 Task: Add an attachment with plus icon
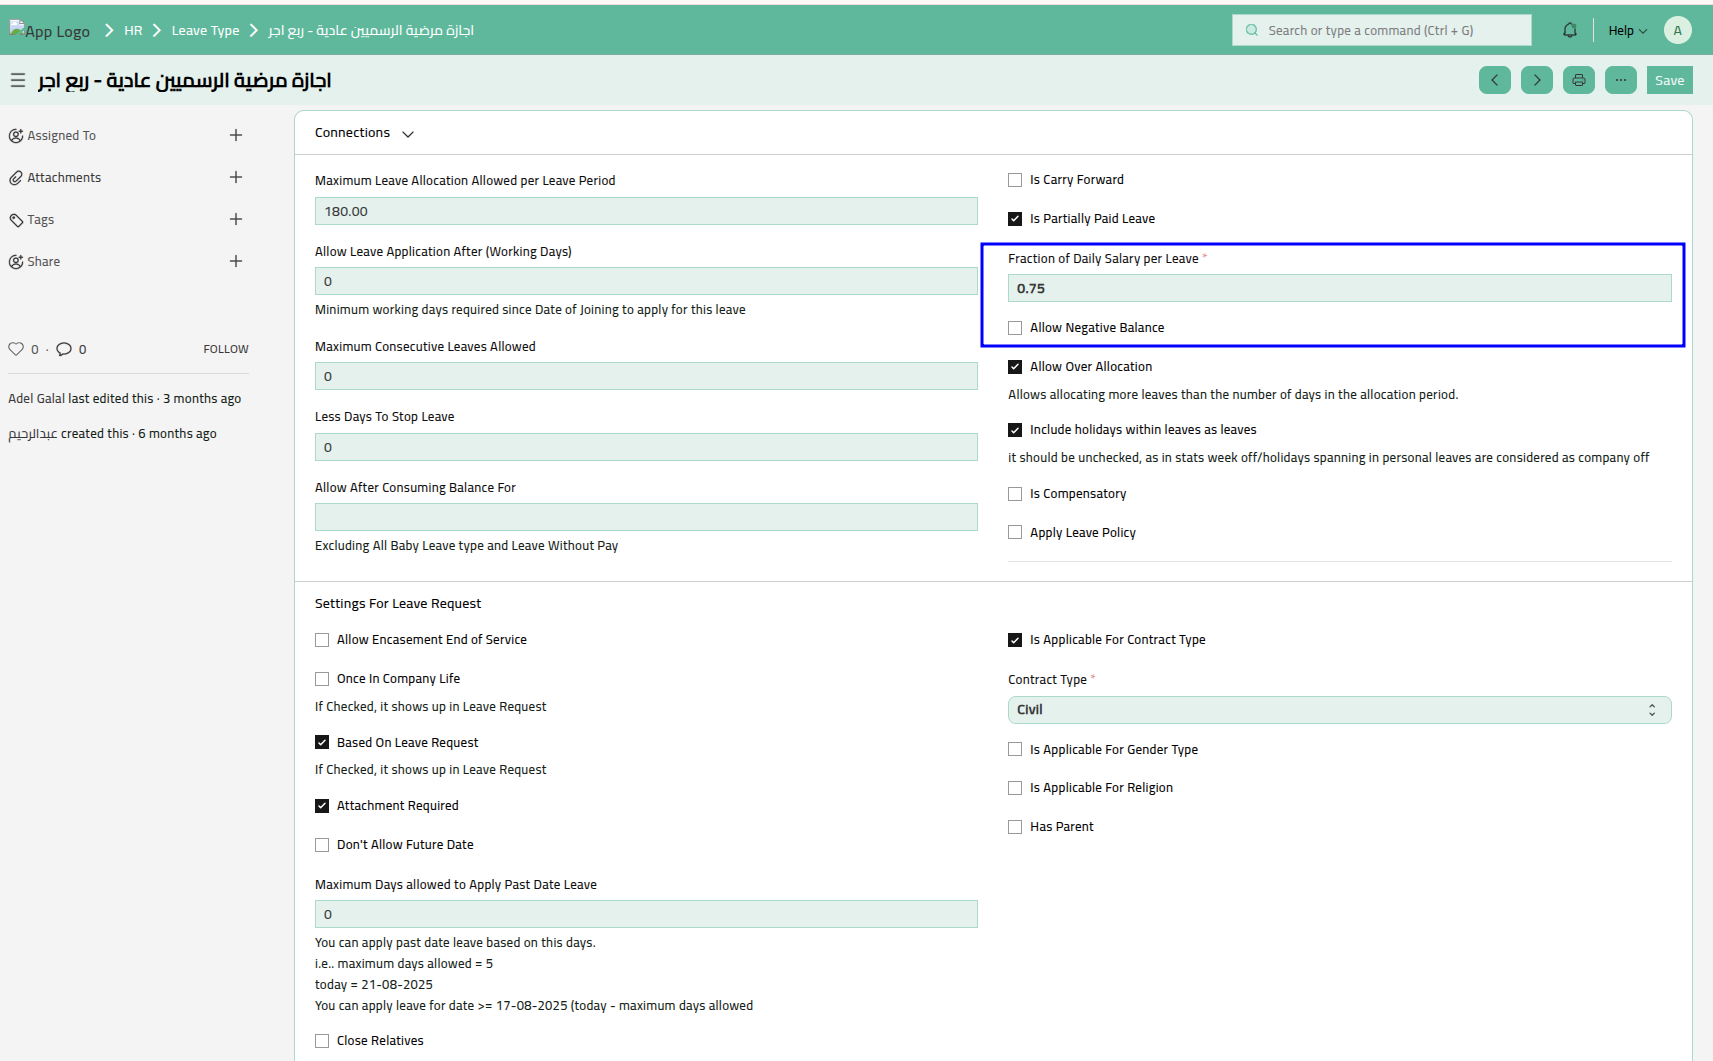click(236, 177)
